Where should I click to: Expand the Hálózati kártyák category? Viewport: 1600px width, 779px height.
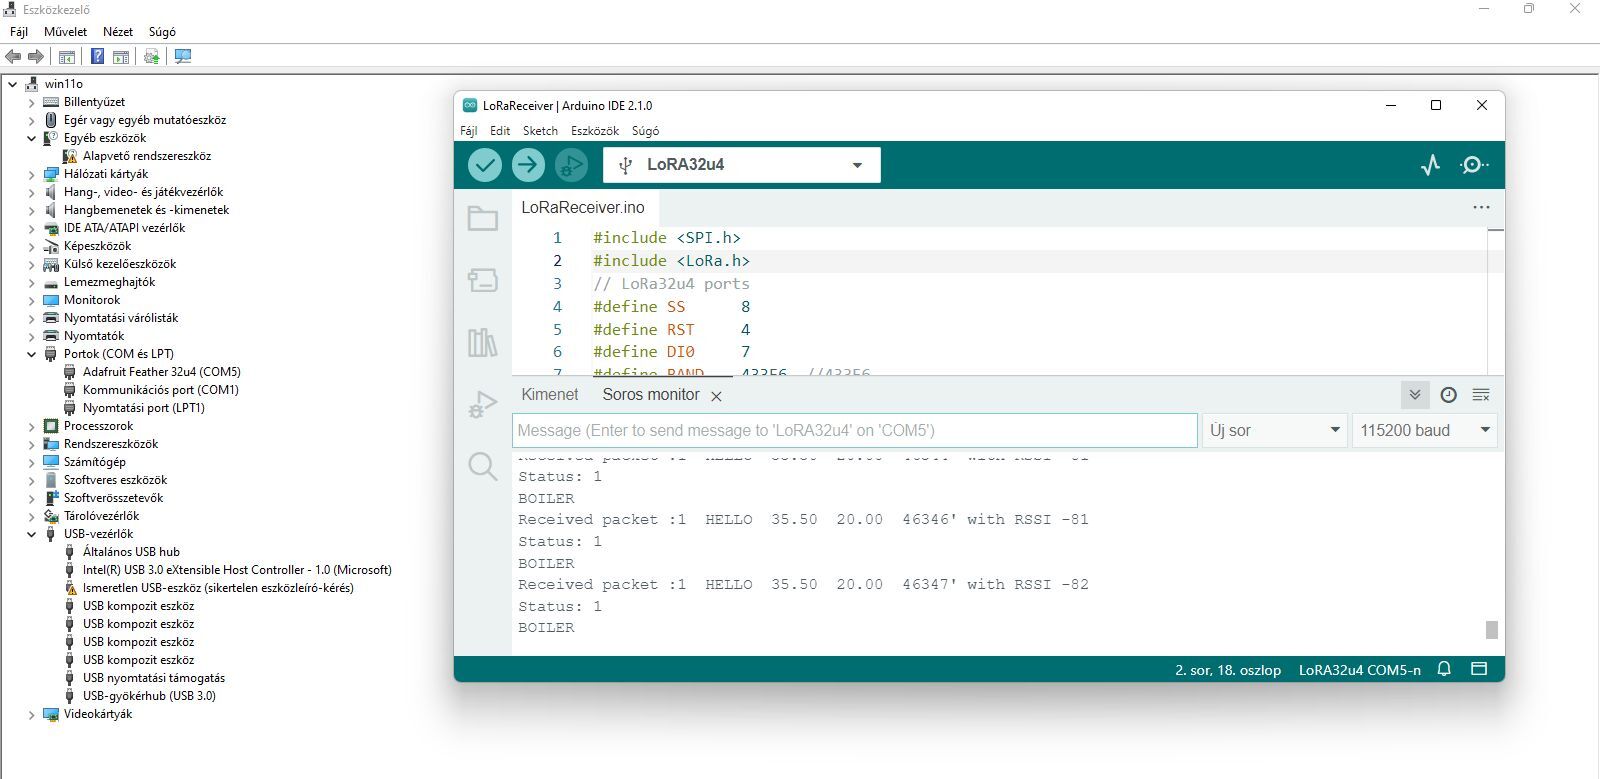[31, 174]
